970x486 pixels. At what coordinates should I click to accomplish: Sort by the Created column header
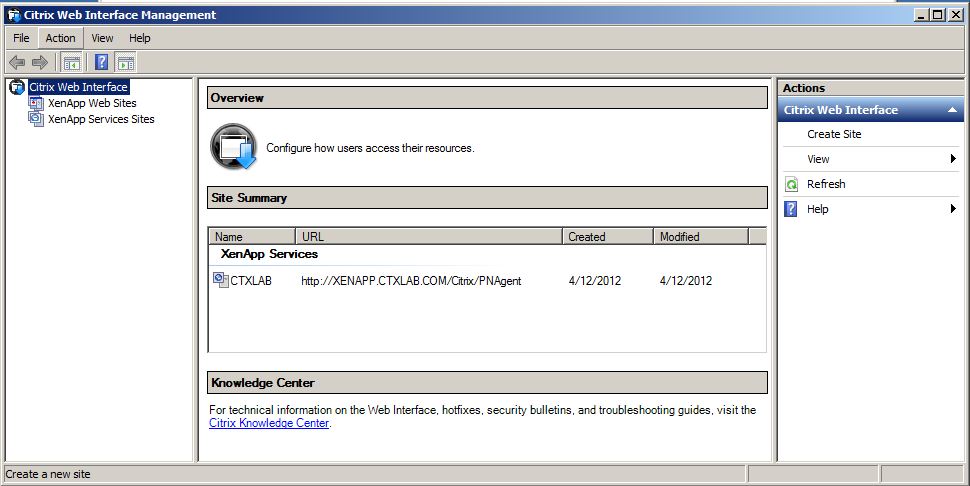point(608,237)
